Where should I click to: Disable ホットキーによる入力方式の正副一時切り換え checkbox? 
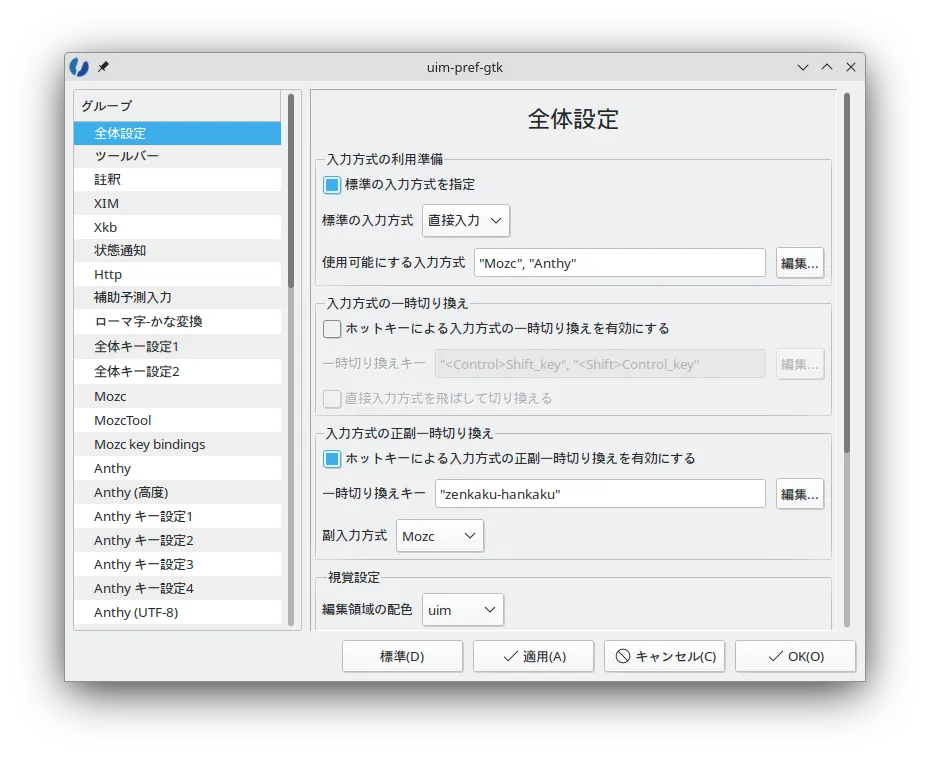point(332,458)
